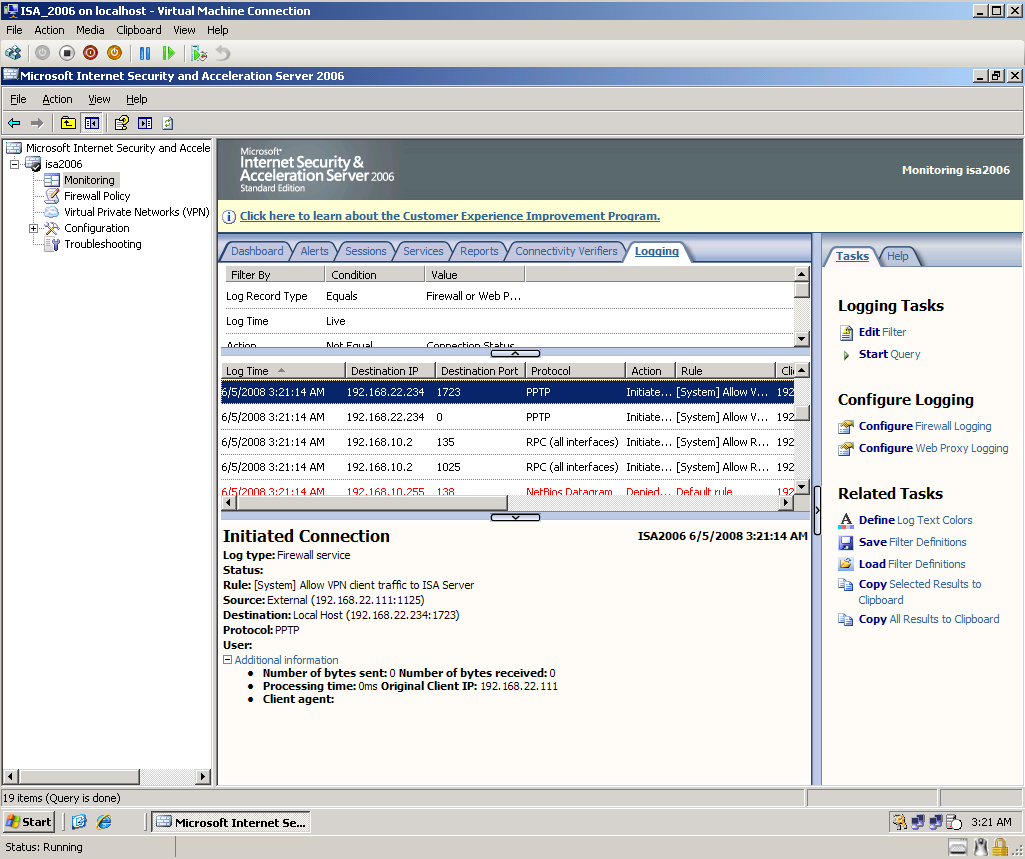Click the Start Query arrow icon

[846, 355]
